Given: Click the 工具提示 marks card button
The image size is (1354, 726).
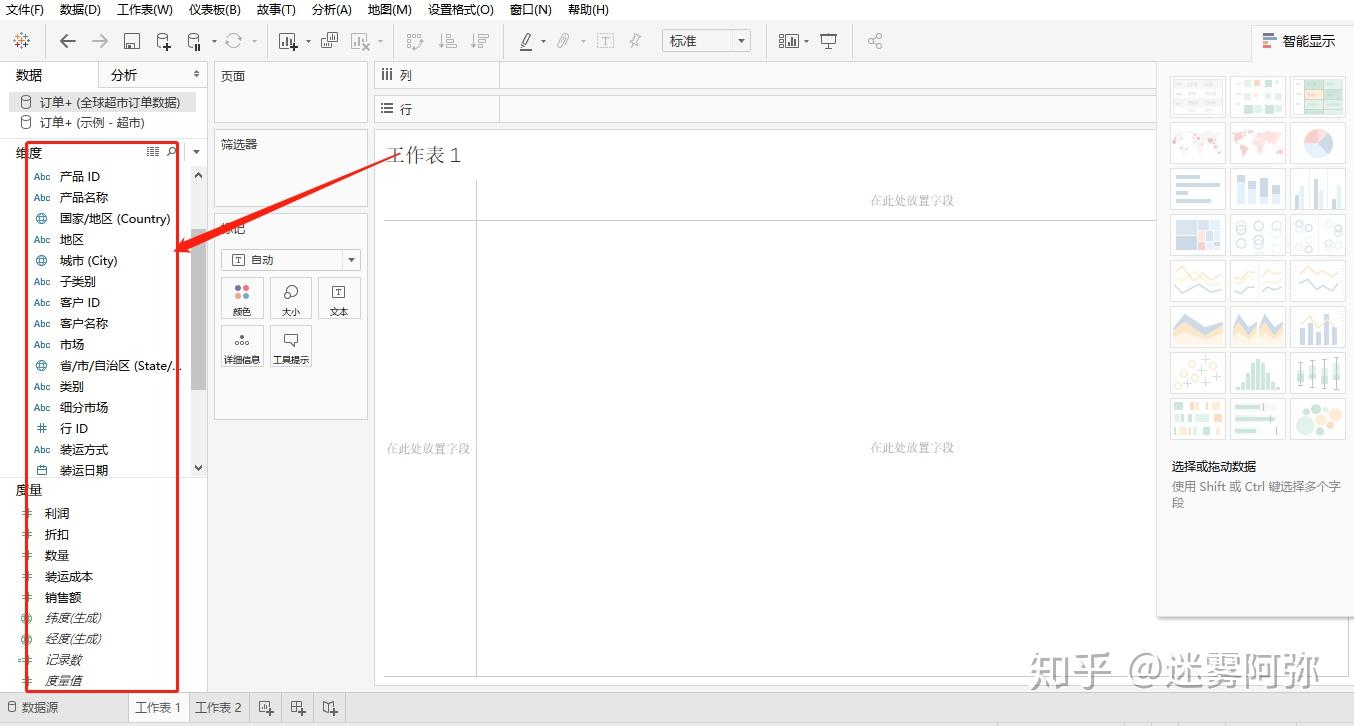Looking at the screenshot, I should click(x=291, y=346).
